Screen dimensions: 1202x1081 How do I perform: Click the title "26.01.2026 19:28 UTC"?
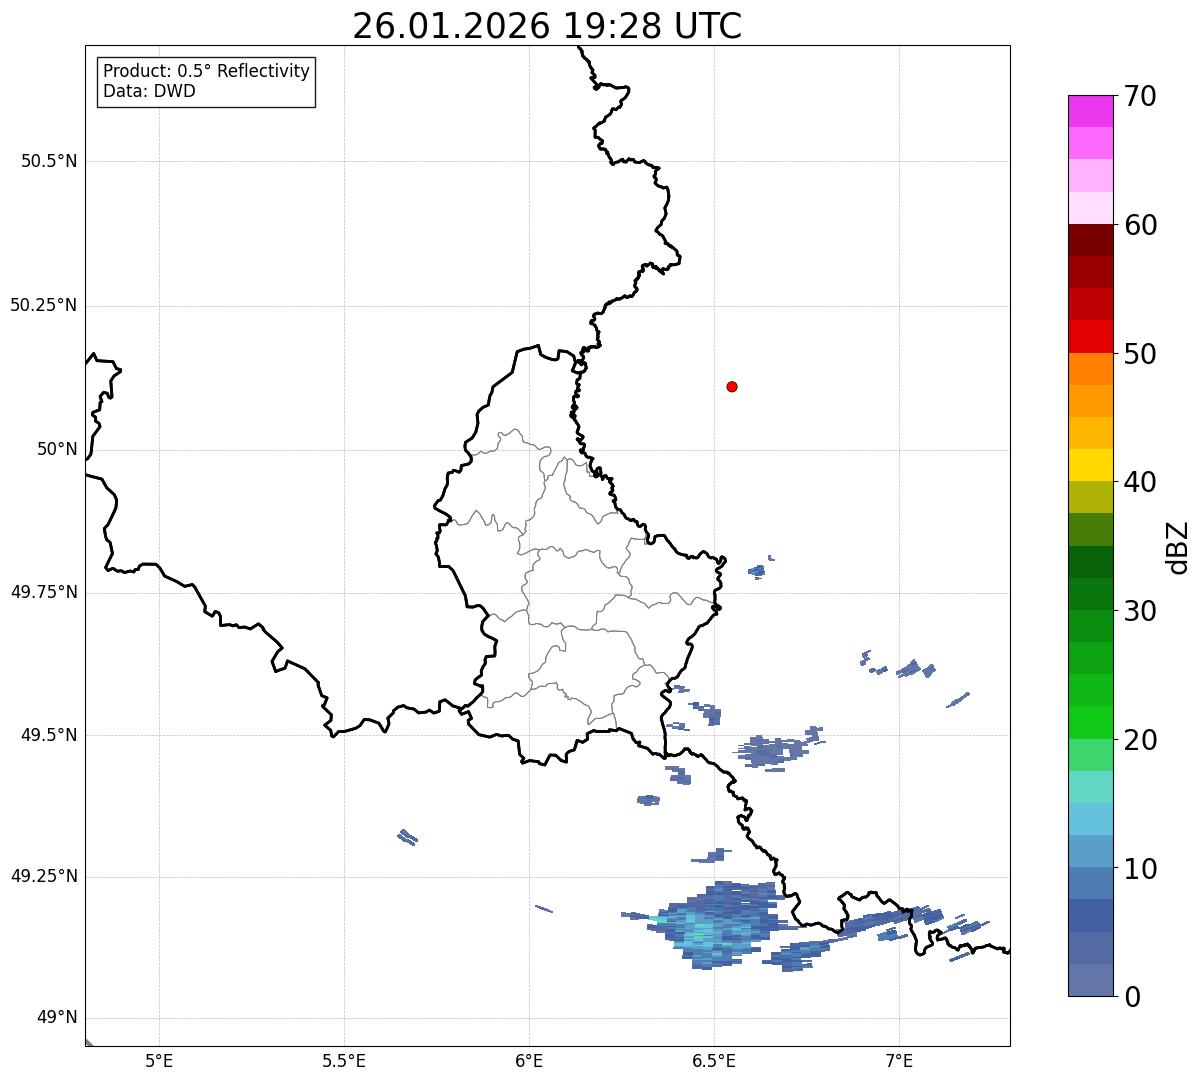[547, 25]
